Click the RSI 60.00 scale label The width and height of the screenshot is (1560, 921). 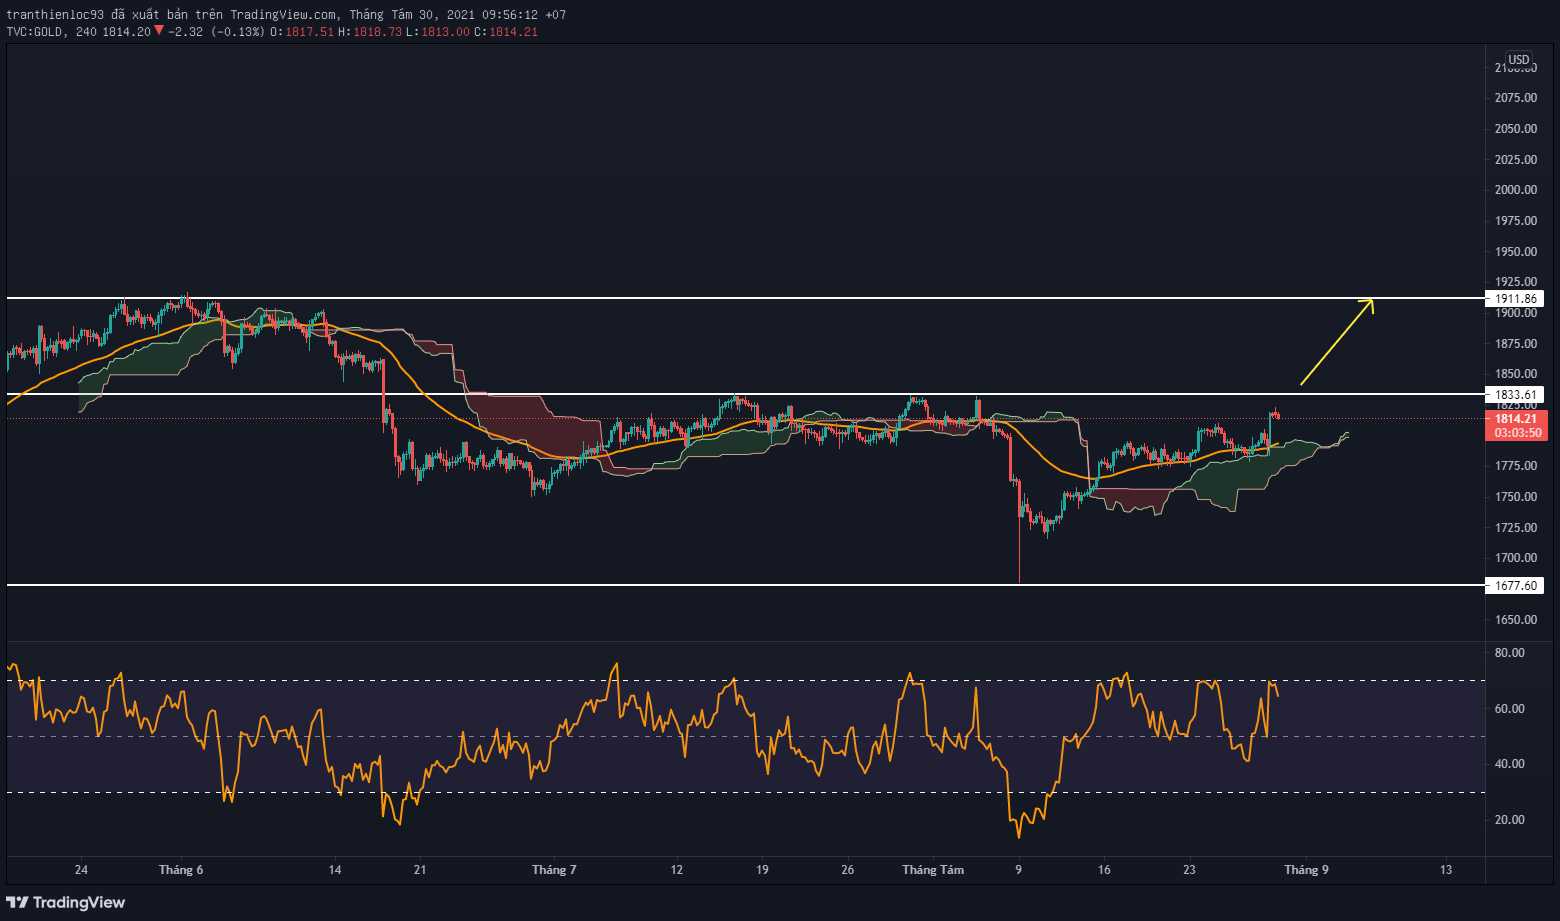tap(1509, 709)
